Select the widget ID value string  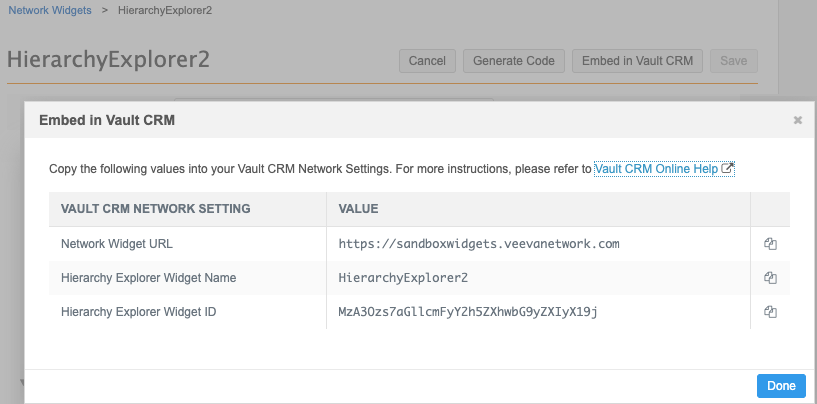[468, 312]
